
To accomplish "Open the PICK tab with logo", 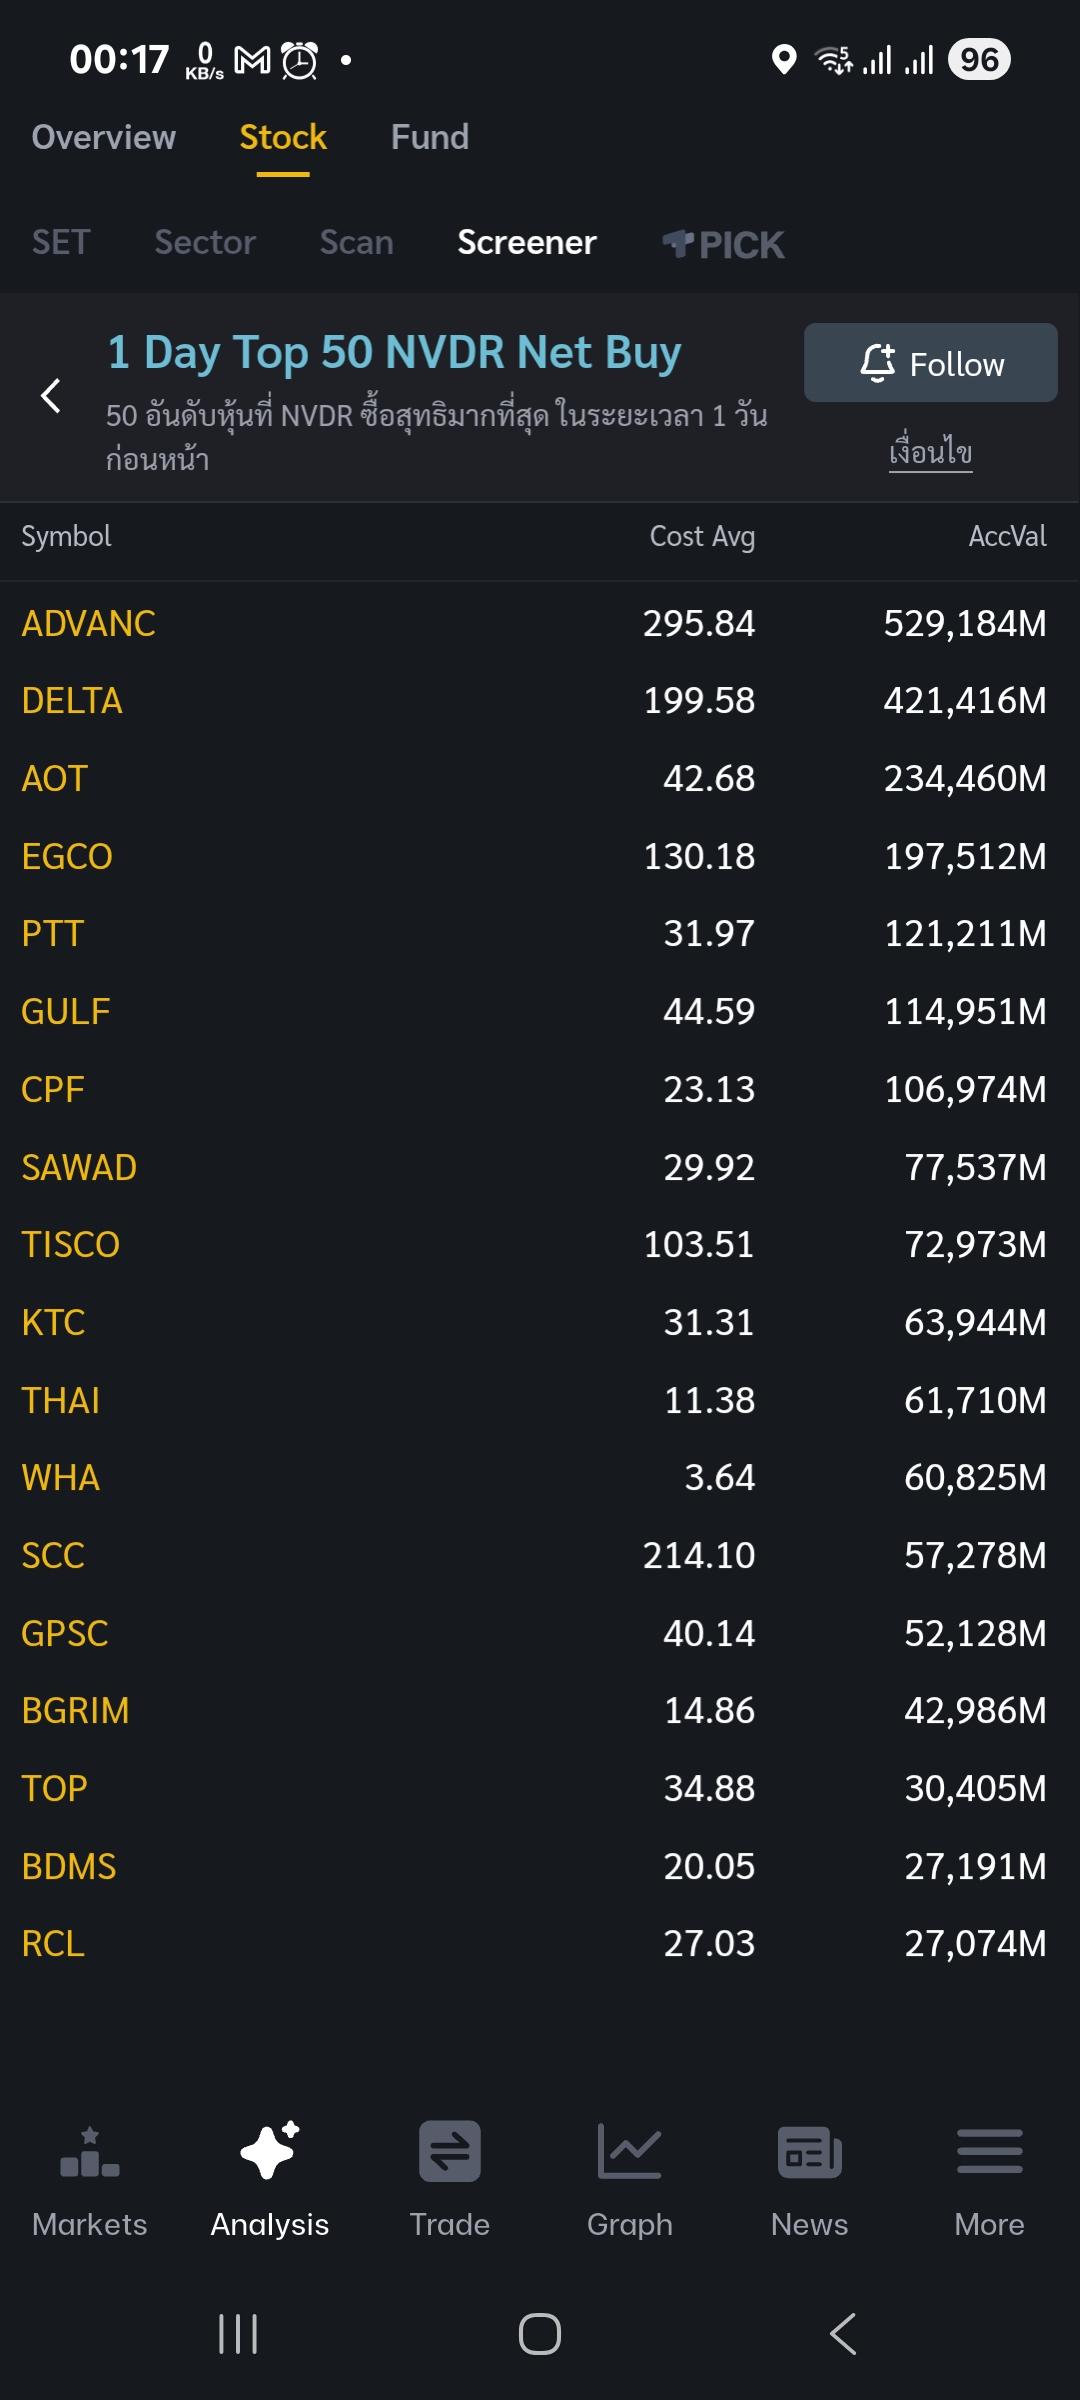I will coord(723,244).
